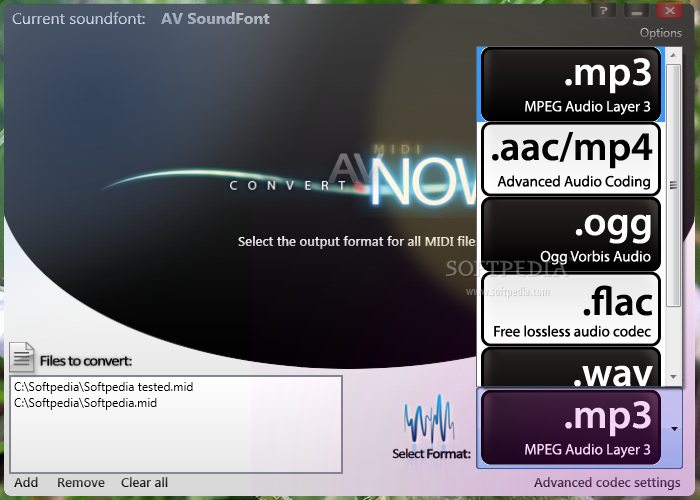This screenshot has width=700, height=500.
Task: Select the .mp3 MPEG Audio Layer 3 list option
Action: coord(571,84)
